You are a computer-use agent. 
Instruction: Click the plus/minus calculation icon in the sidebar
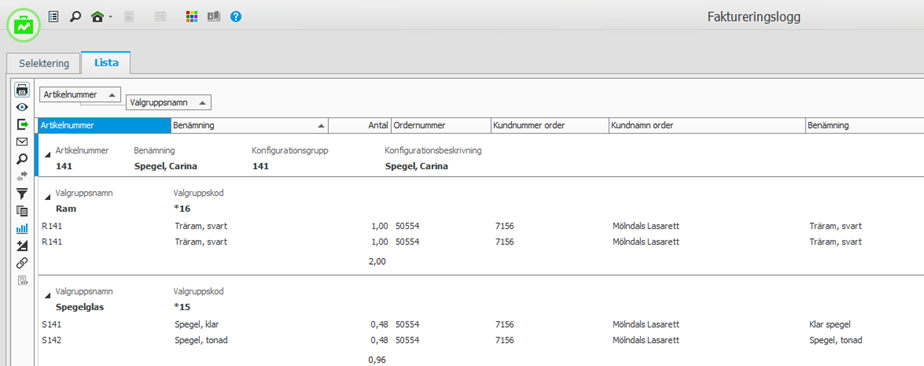pyautogui.click(x=22, y=245)
